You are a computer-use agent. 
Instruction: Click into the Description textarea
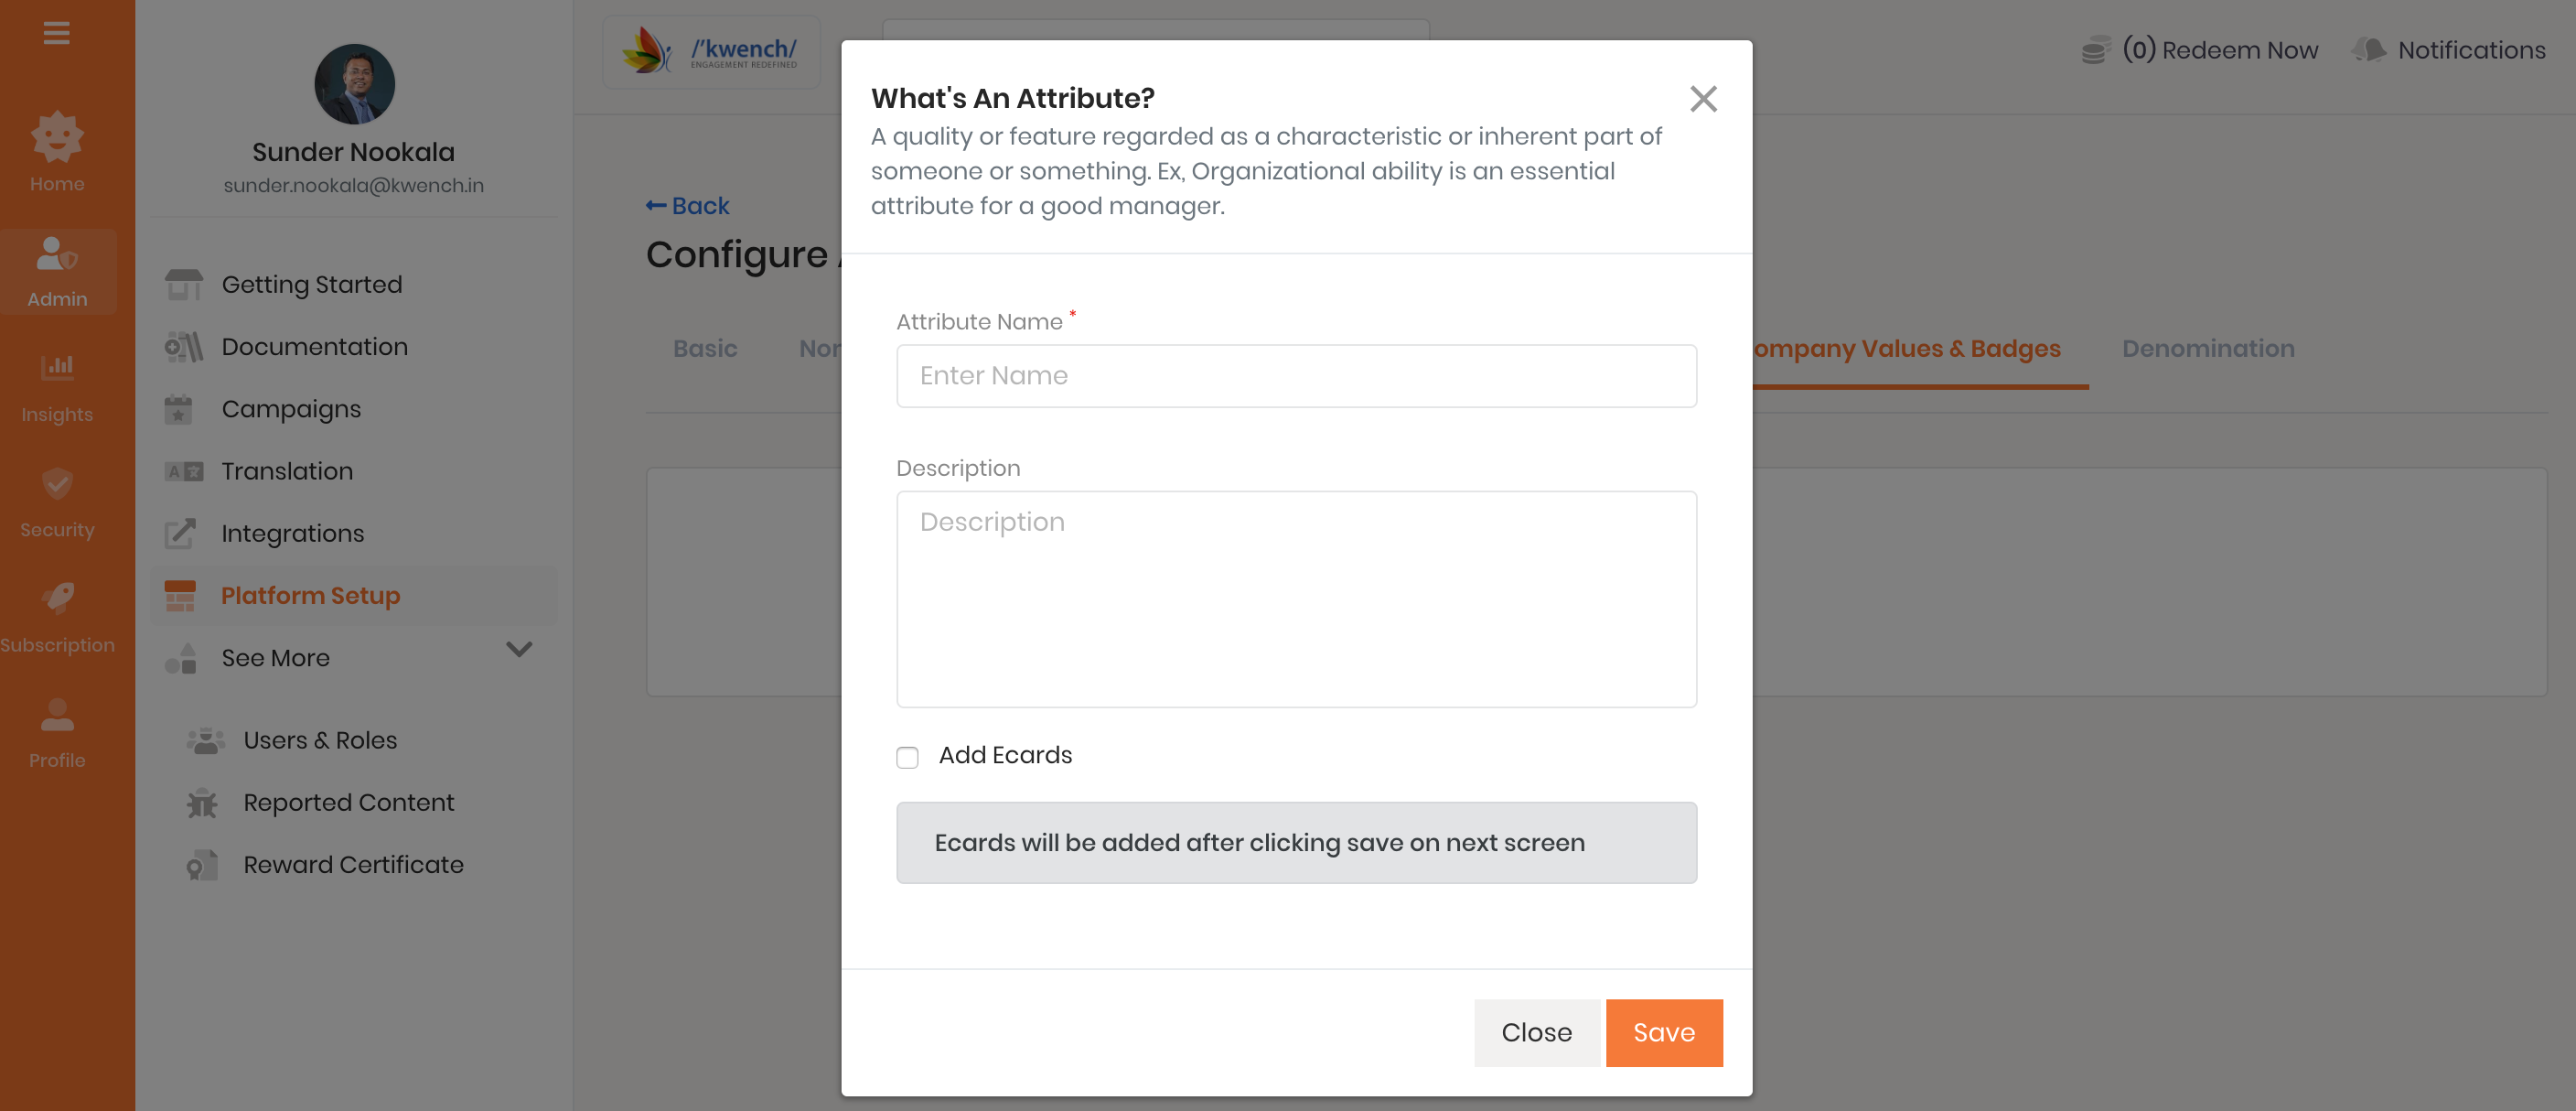click(x=1296, y=598)
